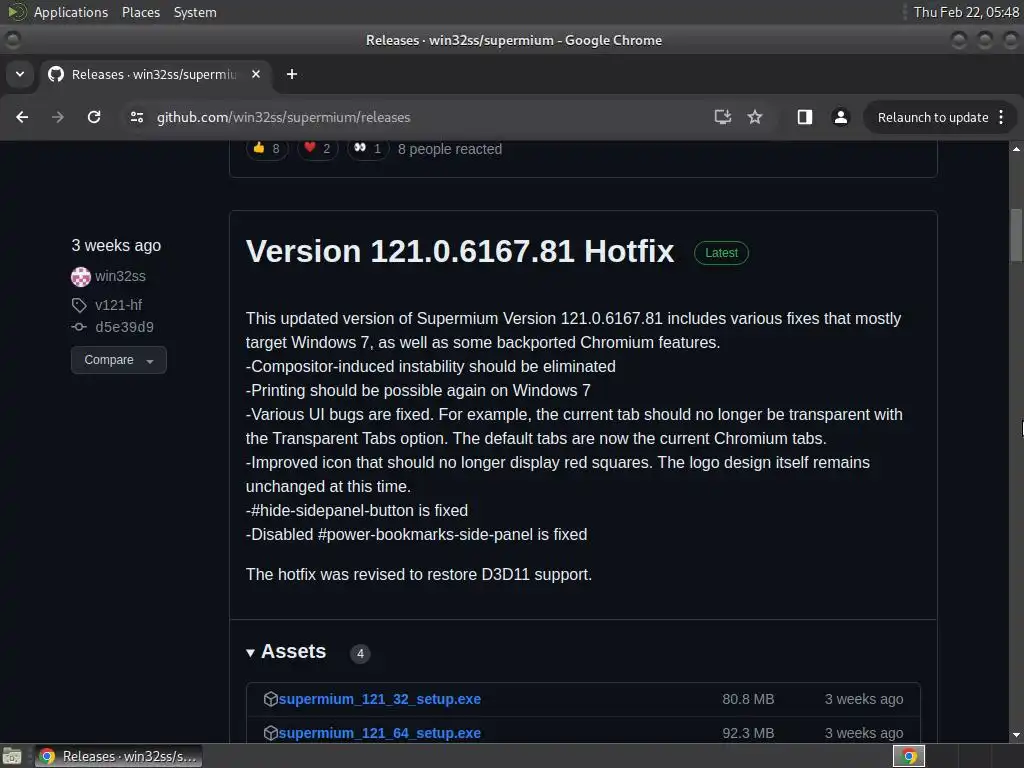Click the Releases window button in taskbar

pos(119,756)
